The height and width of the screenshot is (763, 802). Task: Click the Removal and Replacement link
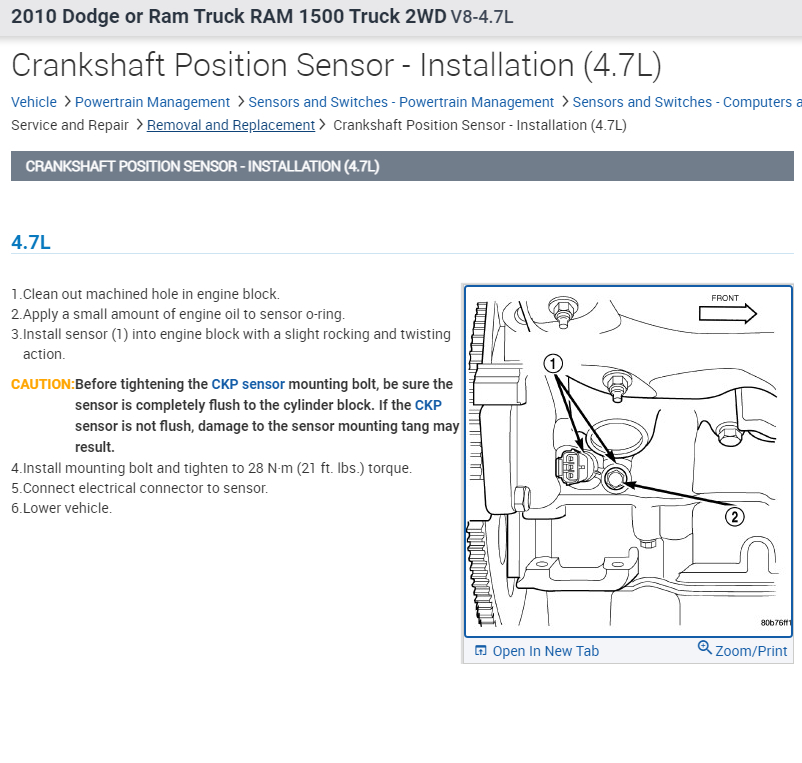231,125
